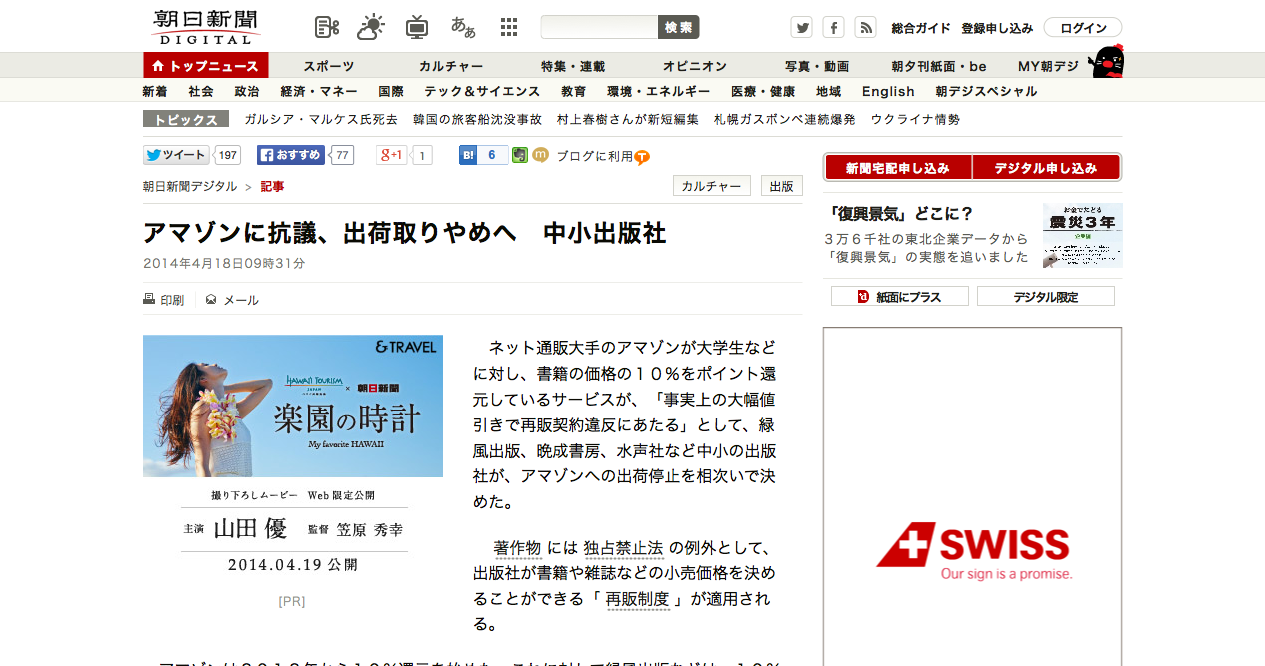Open the SWISS airline advertisement
The height and width of the screenshot is (666, 1265).
click(972, 497)
